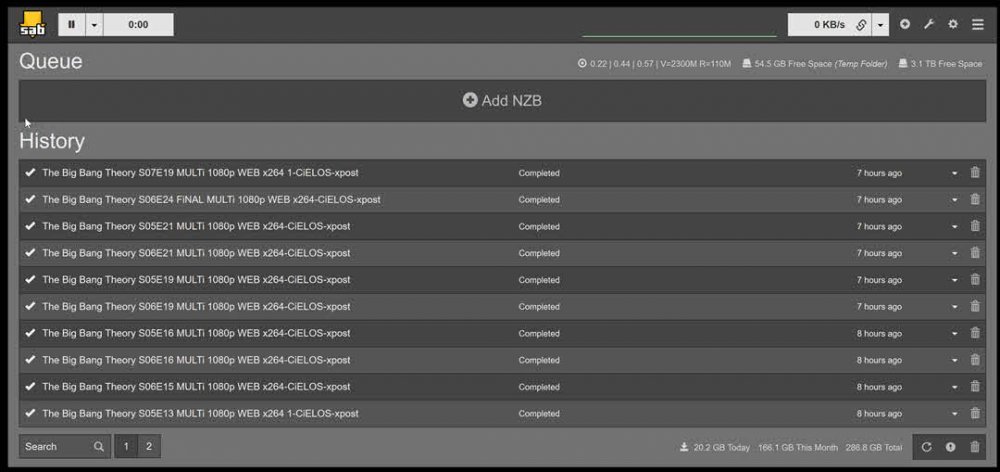The height and width of the screenshot is (472, 1000).
Task: Click the exclamation info icon at bottom
Action: [x=950, y=447]
